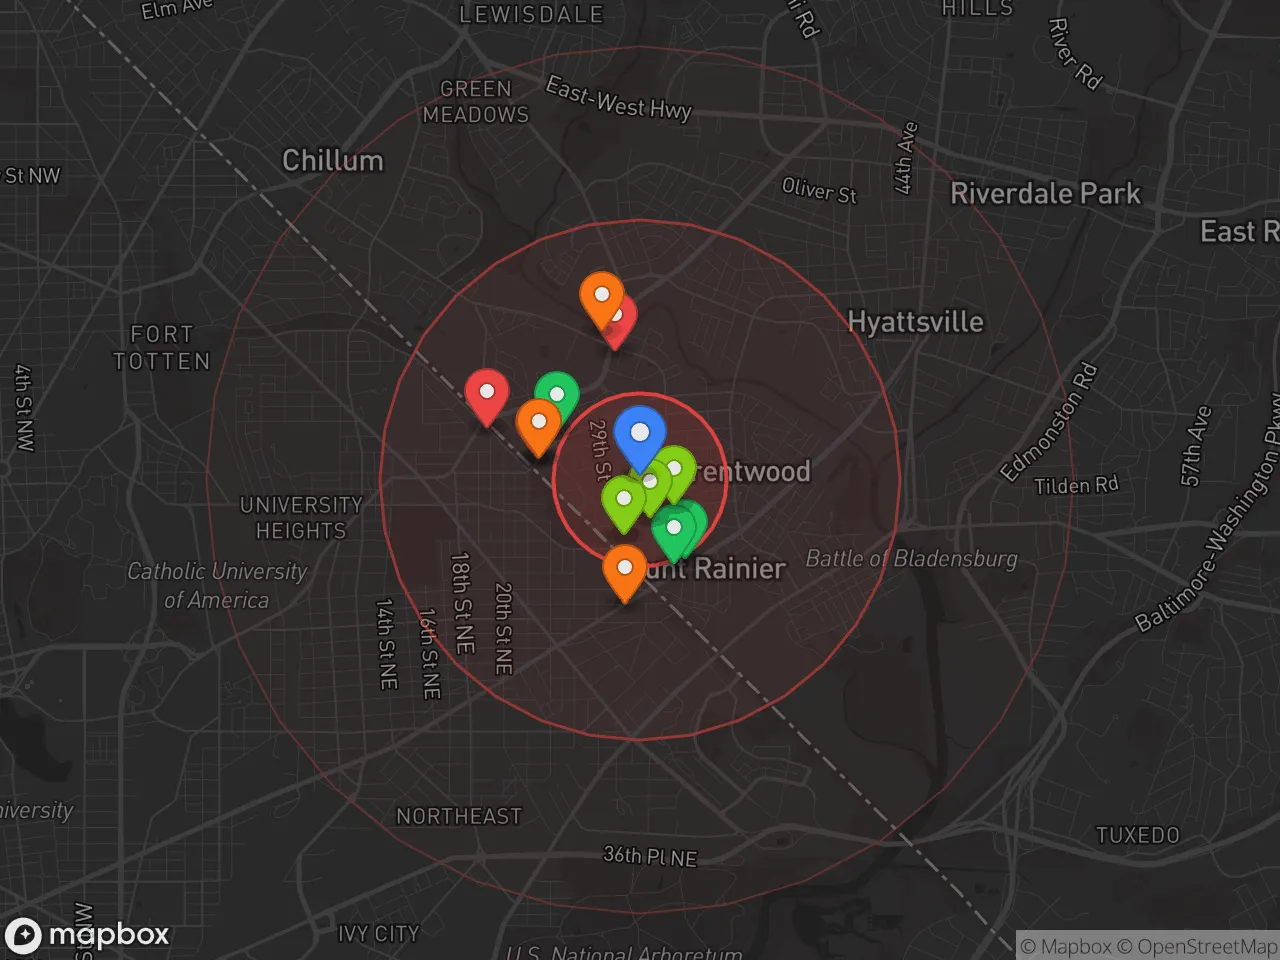Click the Chillum place label
The image size is (1280, 960).
point(333,161)
